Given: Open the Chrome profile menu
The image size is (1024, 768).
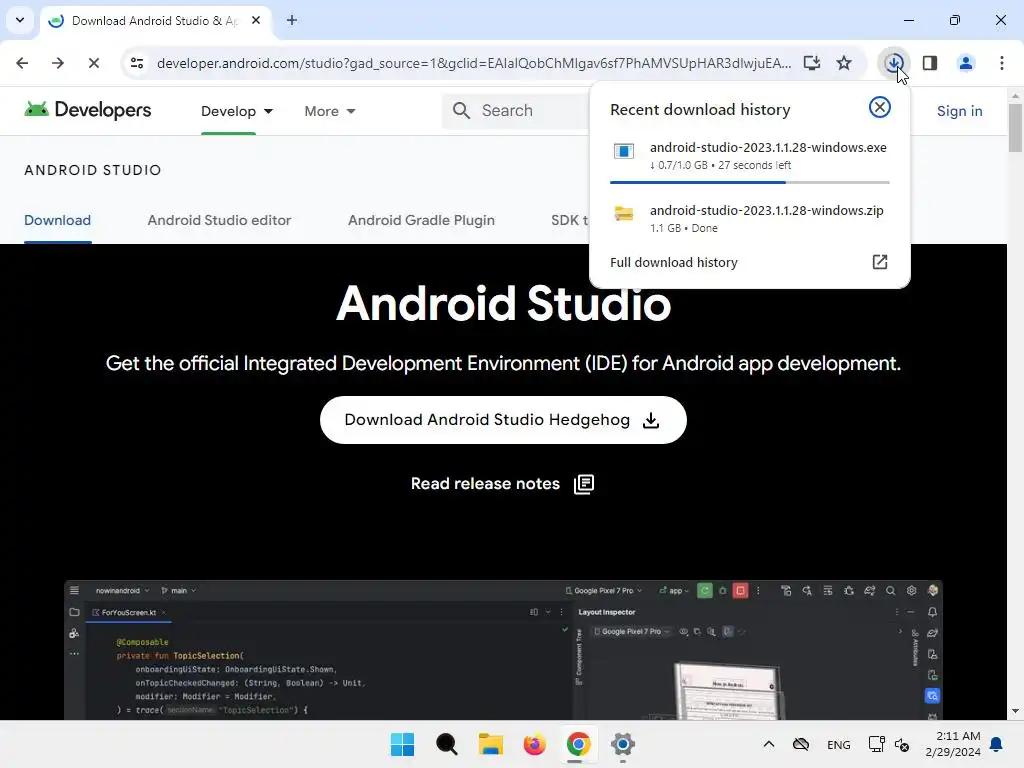Looking at the screenshot, I should pyautogui.click(x=965, y=63).
